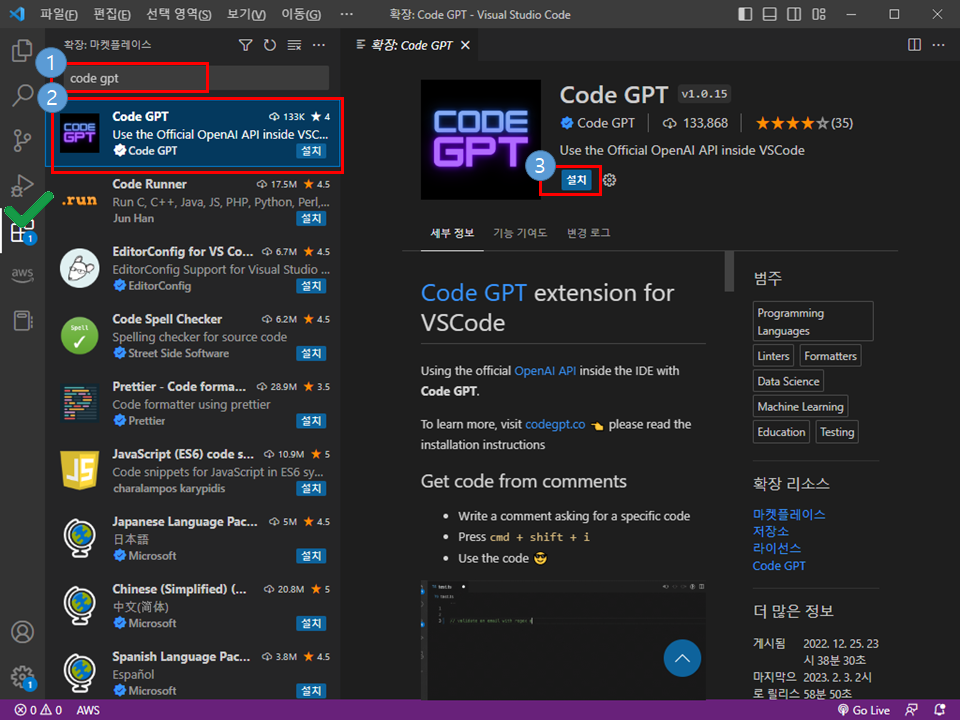The image size is (960, 720).
Task: Open notifications bell in status bar
Action: 940,710
